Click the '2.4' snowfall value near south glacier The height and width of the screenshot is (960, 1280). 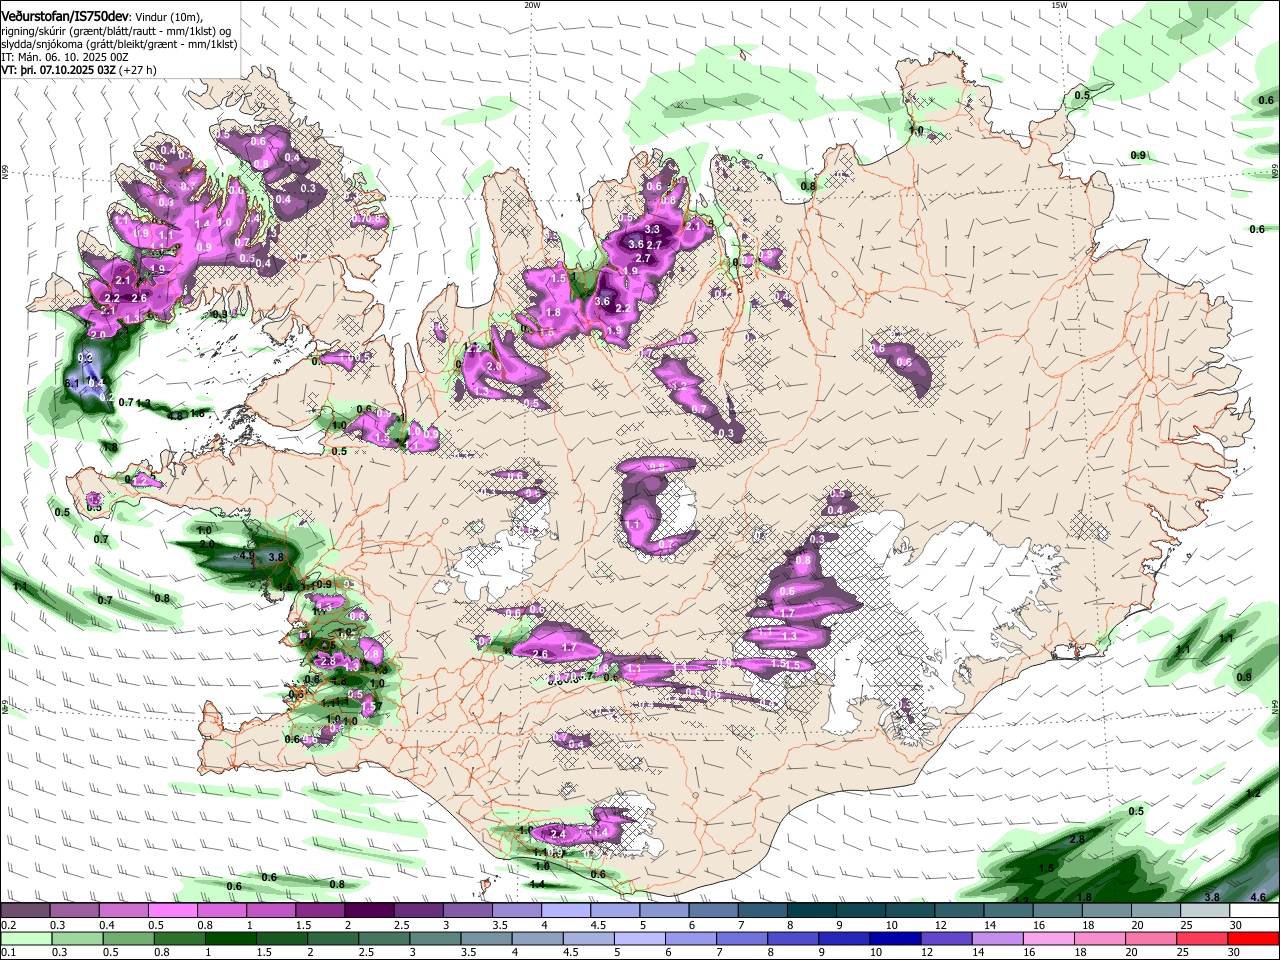pyautogui.click(x=558, y=834)
